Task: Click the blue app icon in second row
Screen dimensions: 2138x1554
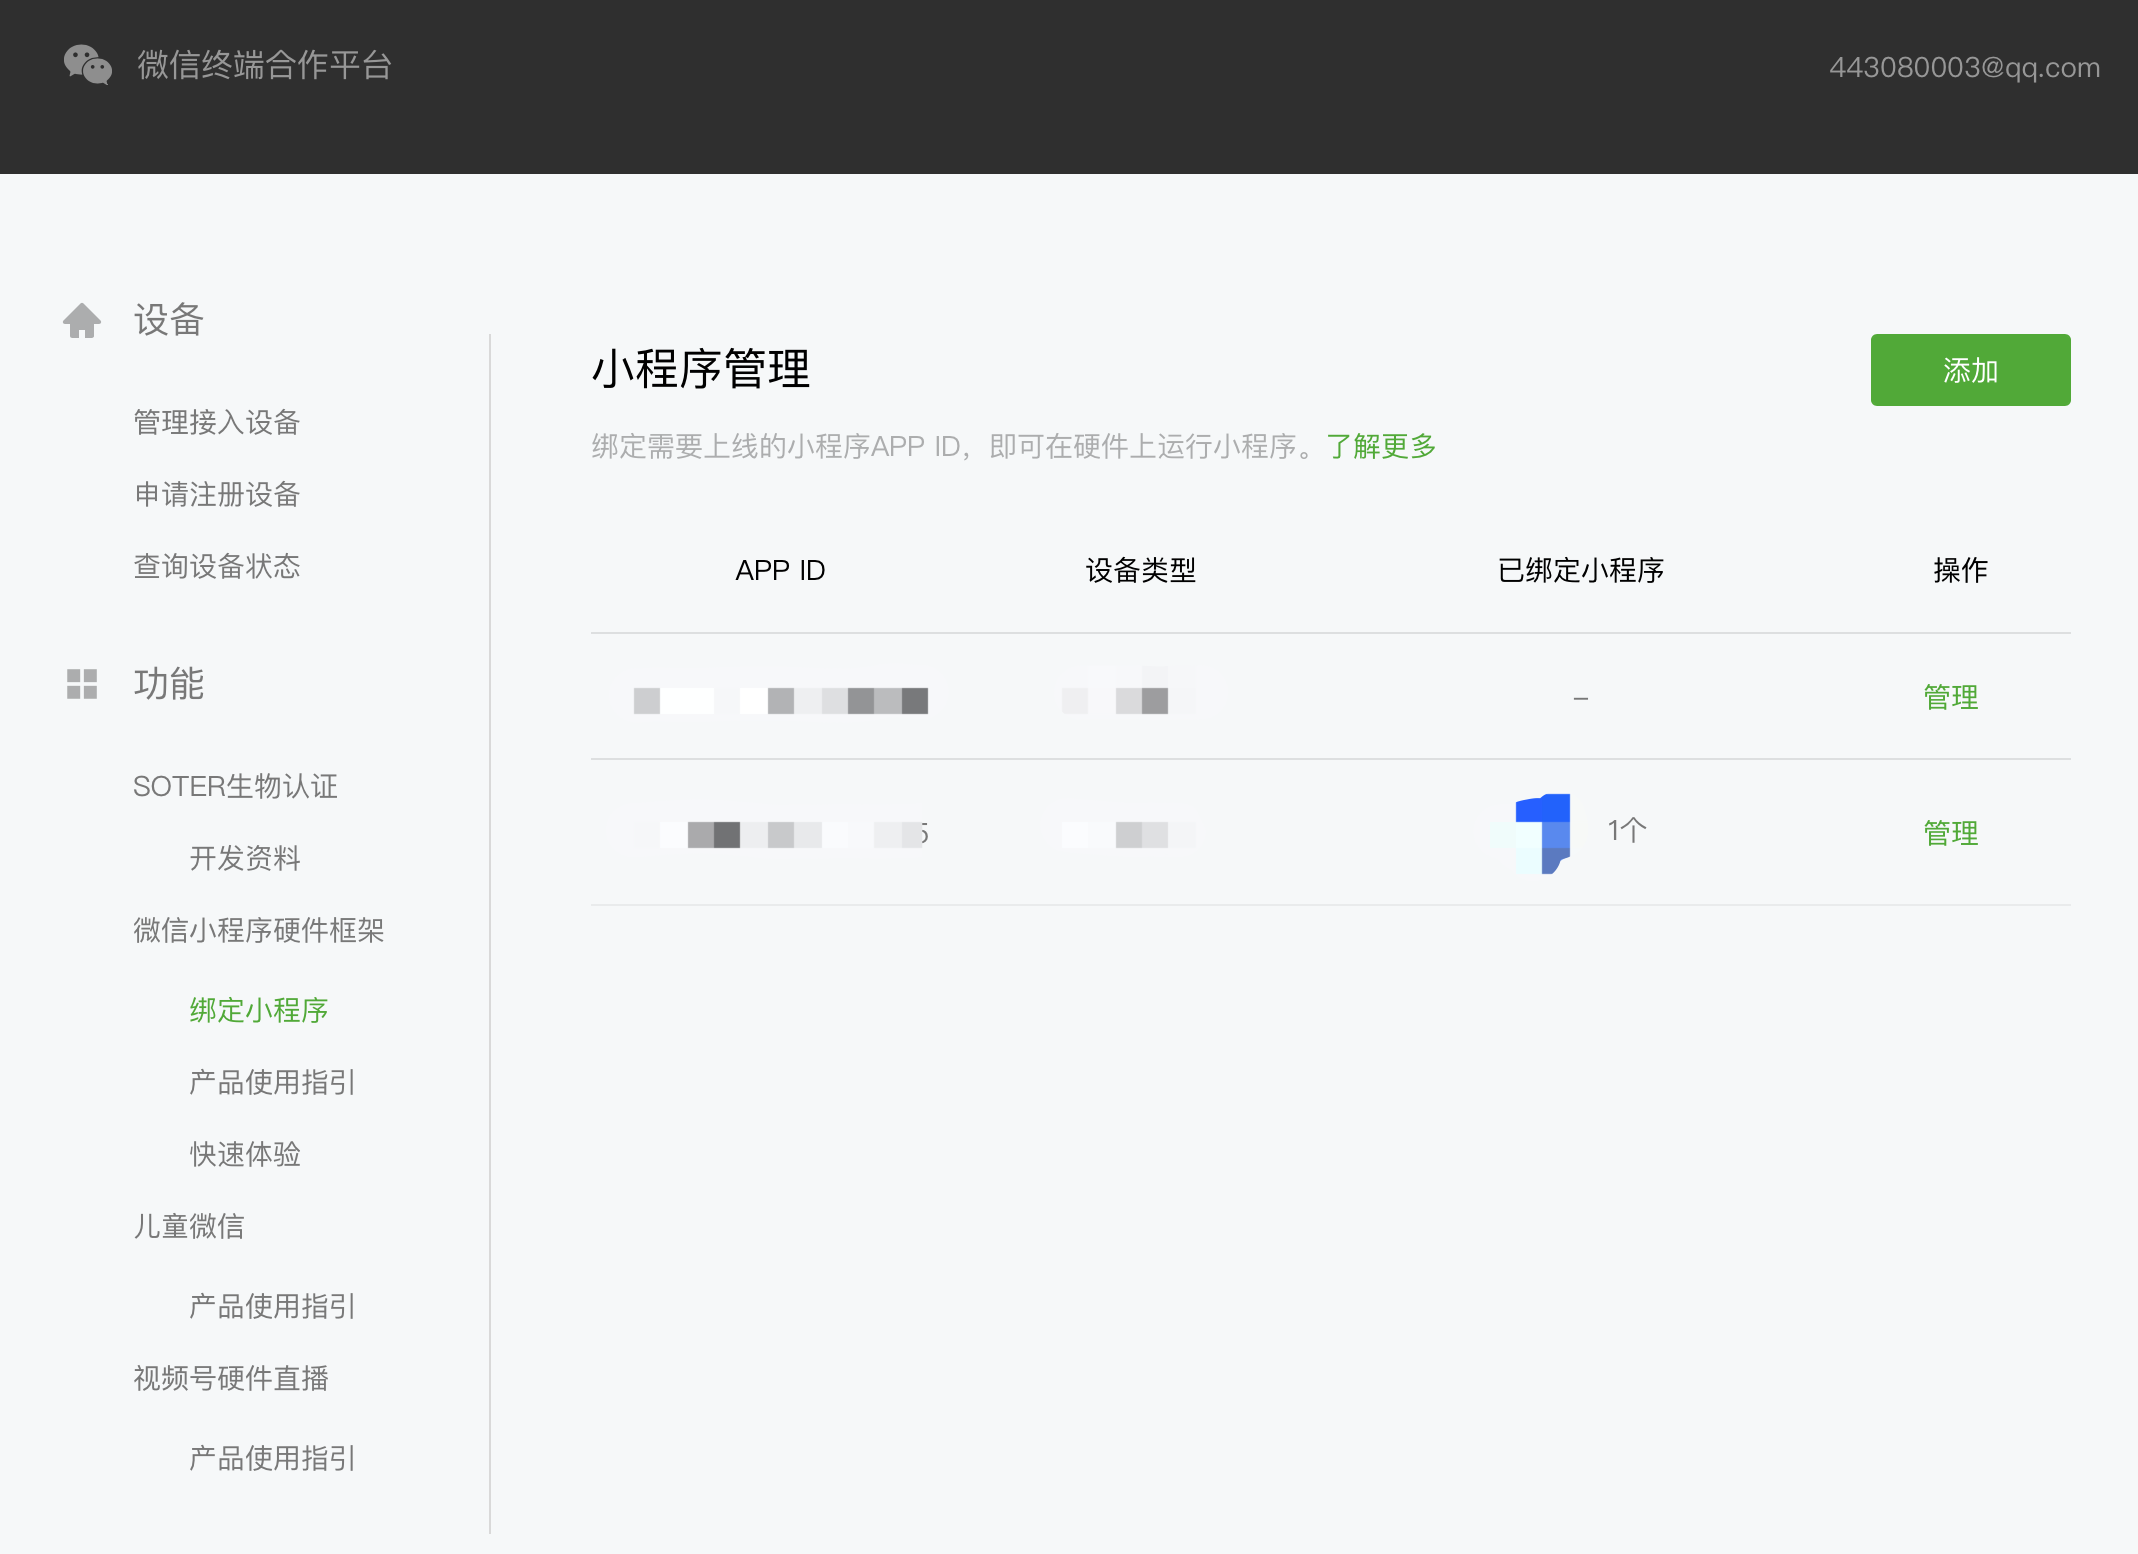Action: click(1540, 830)
